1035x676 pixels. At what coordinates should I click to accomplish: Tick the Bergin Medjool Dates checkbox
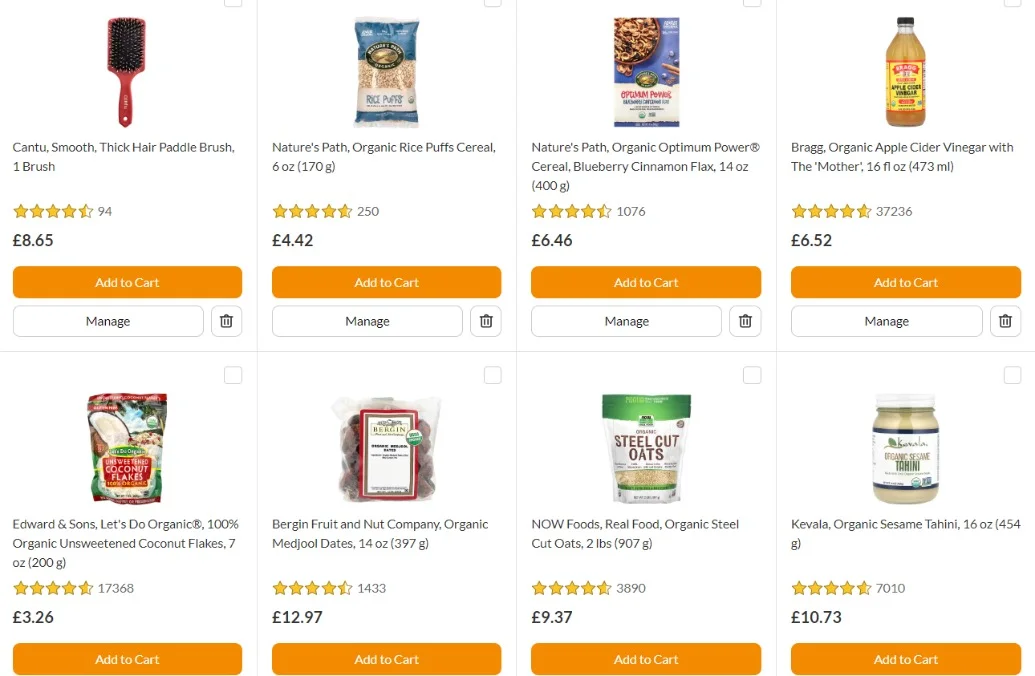click(493, 375)
